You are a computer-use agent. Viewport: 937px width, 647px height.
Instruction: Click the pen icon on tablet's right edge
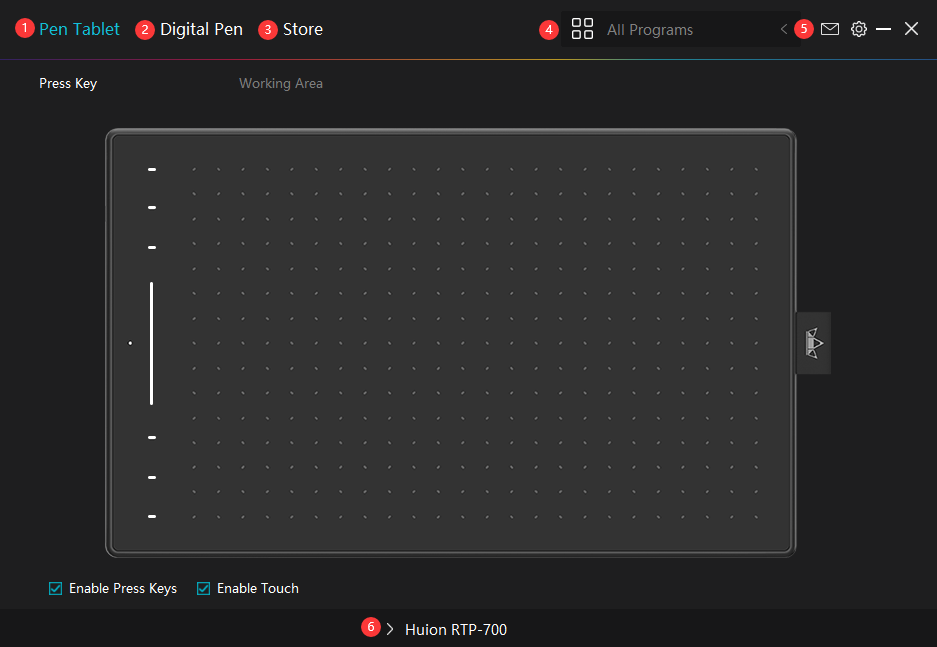[x=813, y=343]
